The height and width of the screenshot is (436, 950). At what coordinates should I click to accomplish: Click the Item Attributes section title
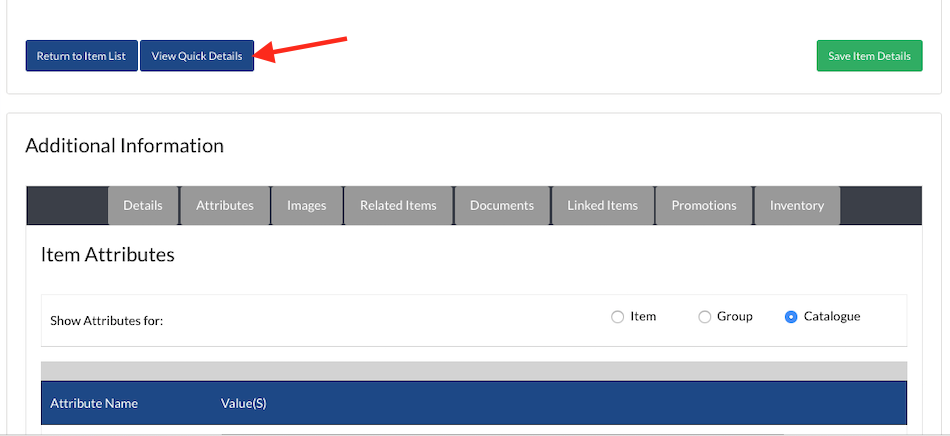click(108, 255)
